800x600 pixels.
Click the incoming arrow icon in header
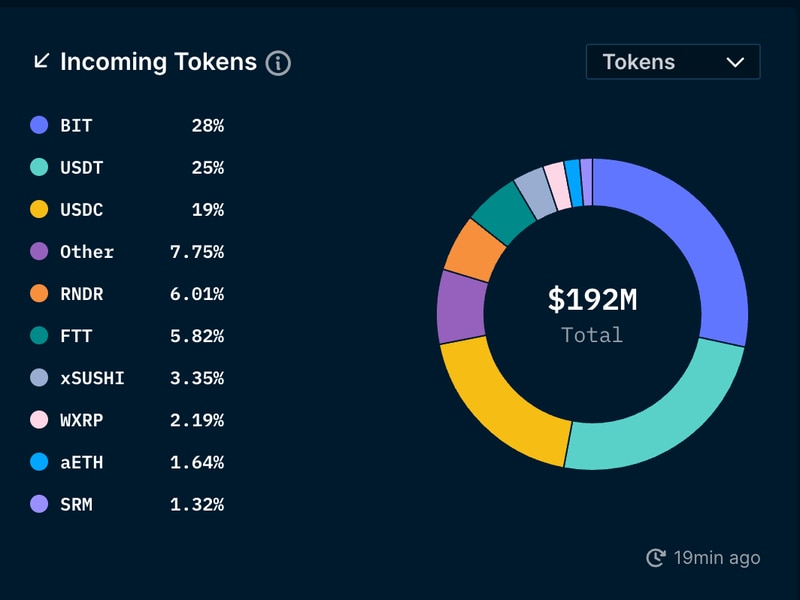pyautogui.click(x=41, y=61)
